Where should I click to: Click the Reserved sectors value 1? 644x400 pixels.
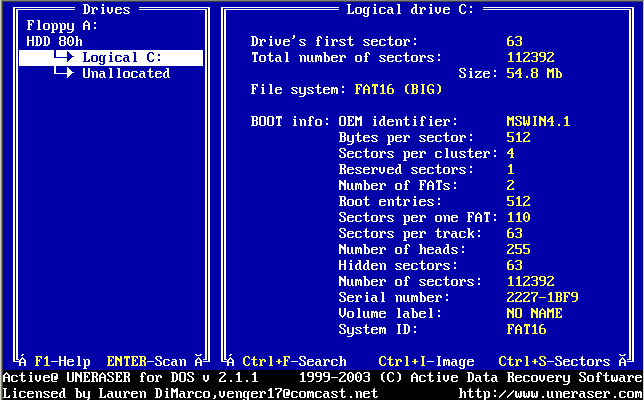pos(511,170)
